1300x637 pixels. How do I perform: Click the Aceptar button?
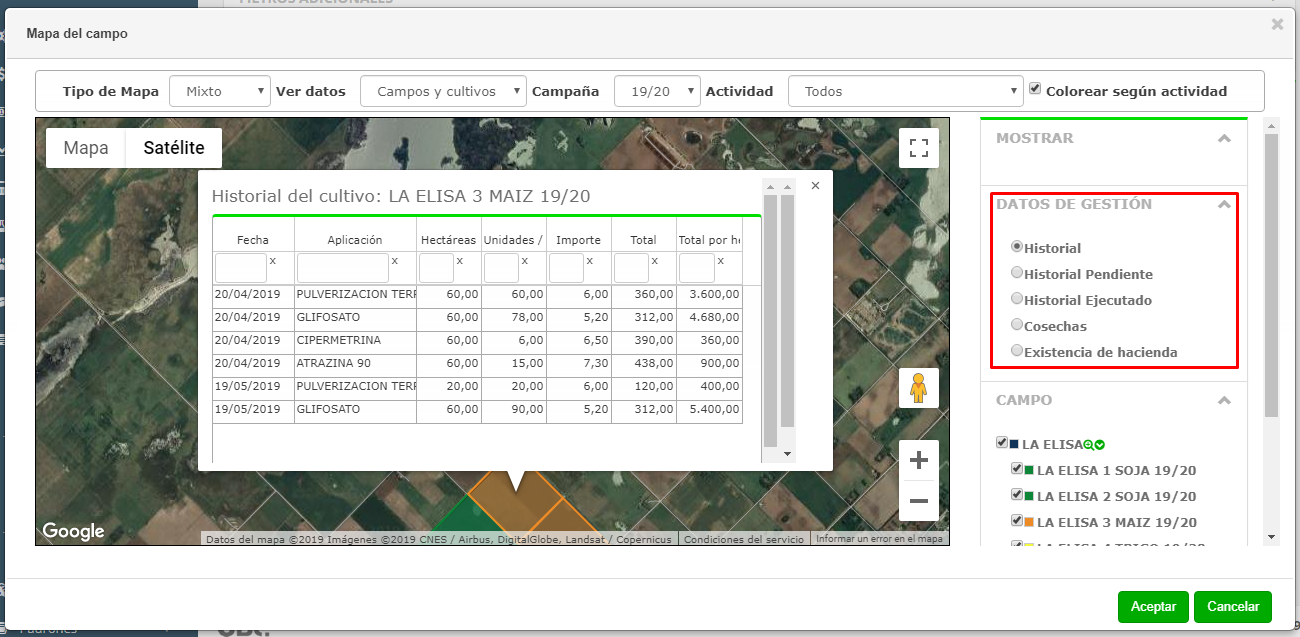[1153, 607]
